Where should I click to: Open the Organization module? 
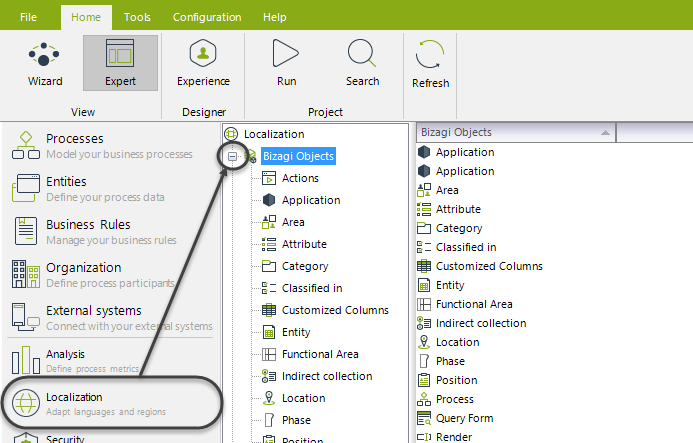(94, 274)
